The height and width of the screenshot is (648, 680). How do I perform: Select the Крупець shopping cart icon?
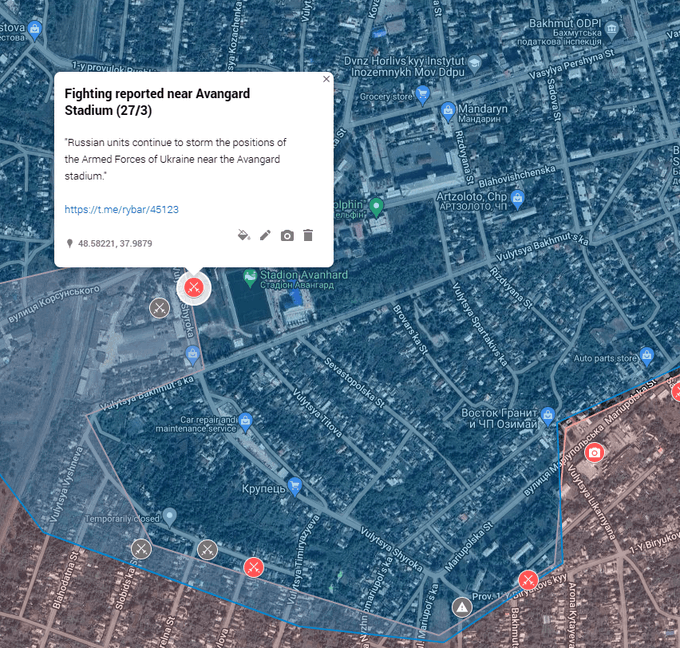pyautogui.click(x=294, y=486)
